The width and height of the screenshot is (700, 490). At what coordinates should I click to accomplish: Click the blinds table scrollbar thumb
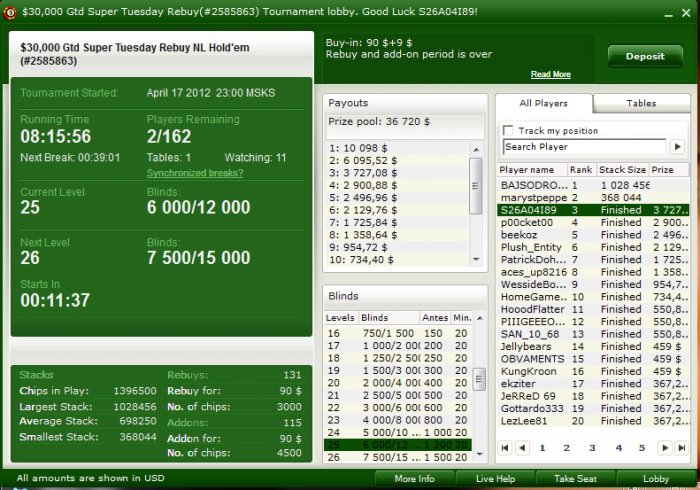pyautogui.click(x=479, y=379)
